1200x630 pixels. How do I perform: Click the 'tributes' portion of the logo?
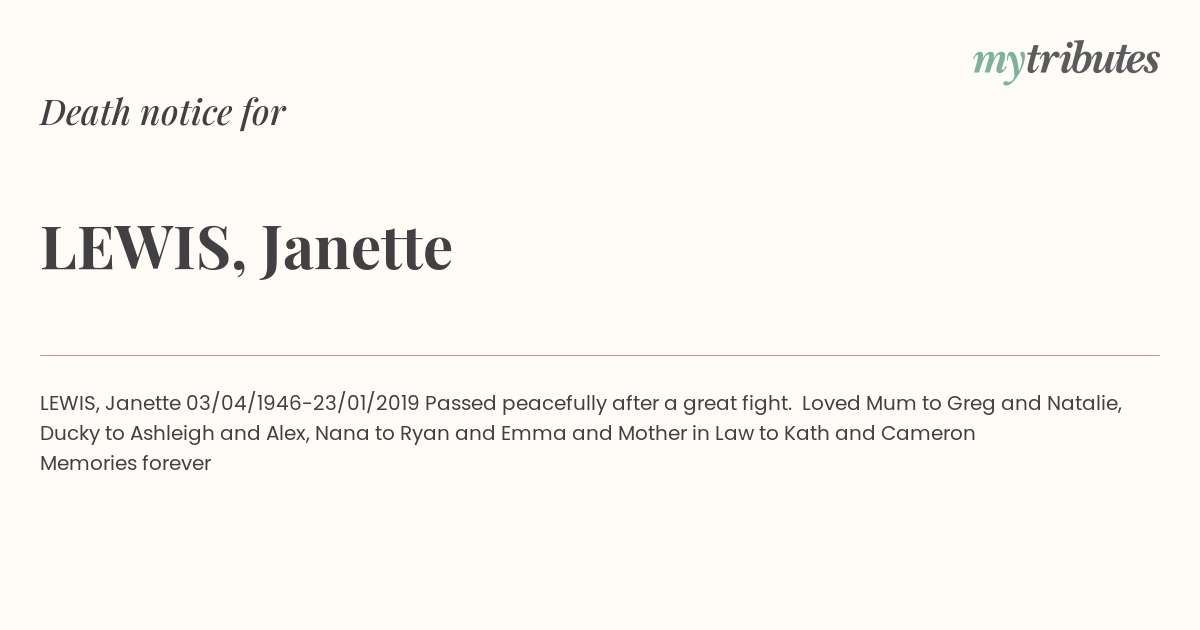point(1093,60)
